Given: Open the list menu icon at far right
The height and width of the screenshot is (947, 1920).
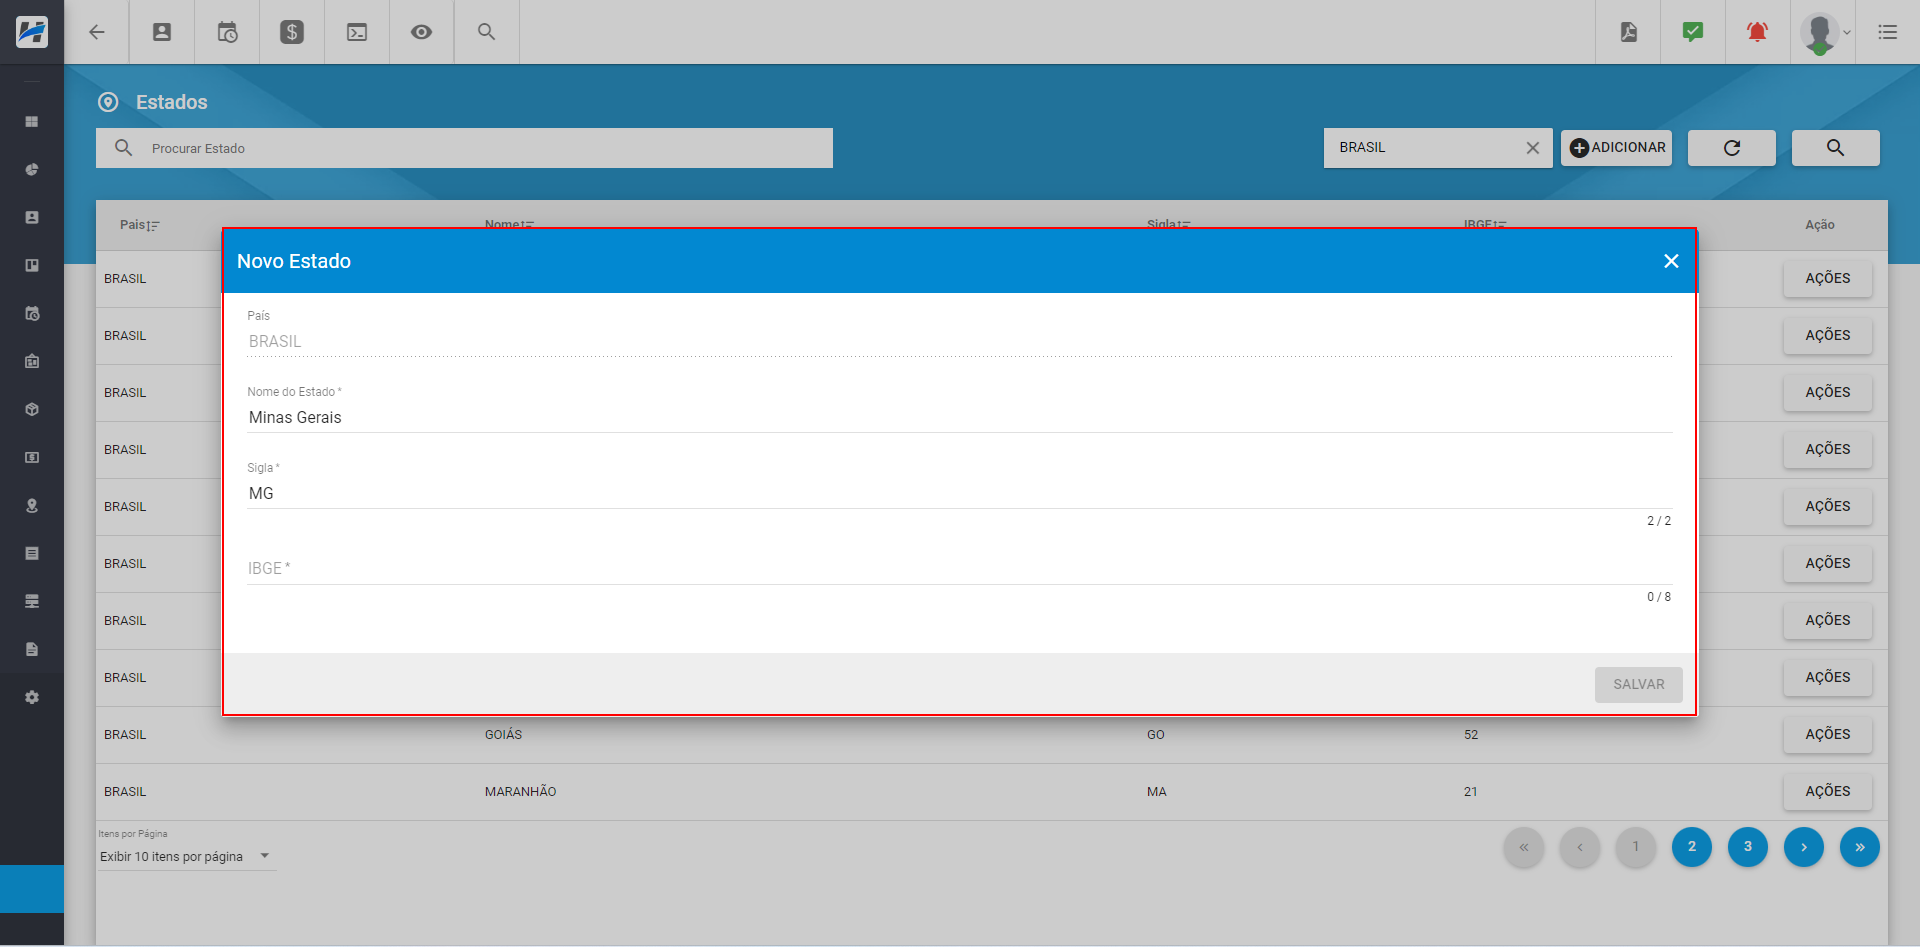Looking at the screenshot, I should click(x=1888, y=32).
